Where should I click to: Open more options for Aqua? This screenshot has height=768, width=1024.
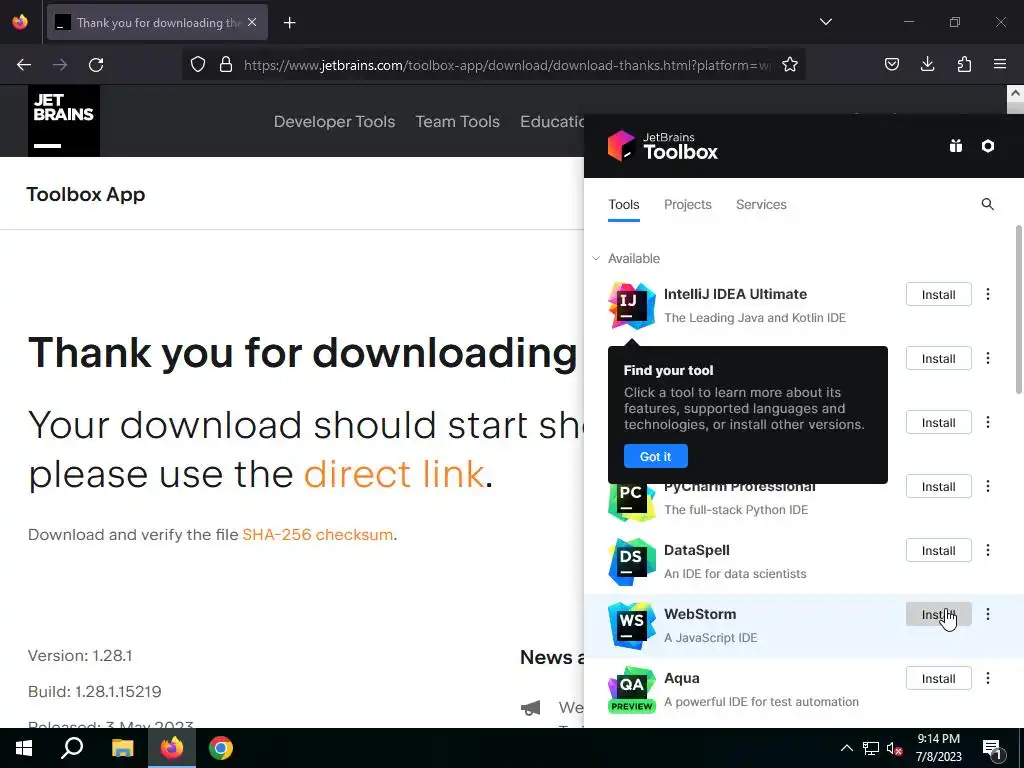click(x=987, y=679)
